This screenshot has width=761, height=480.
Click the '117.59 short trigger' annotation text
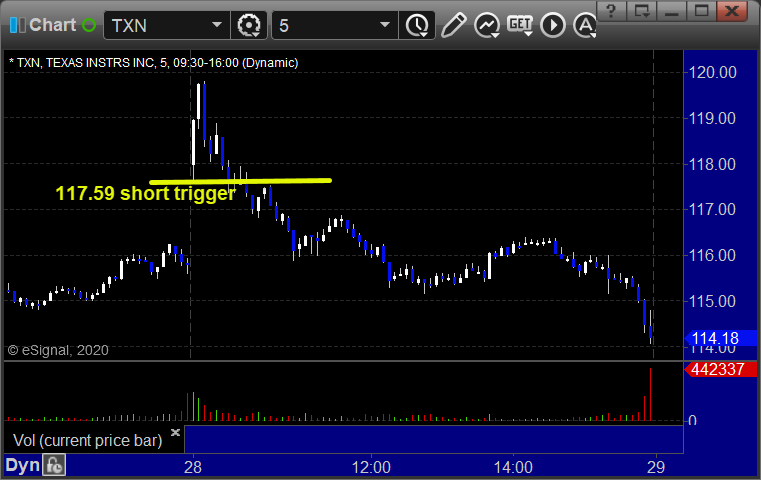click(x=146, y=193)
